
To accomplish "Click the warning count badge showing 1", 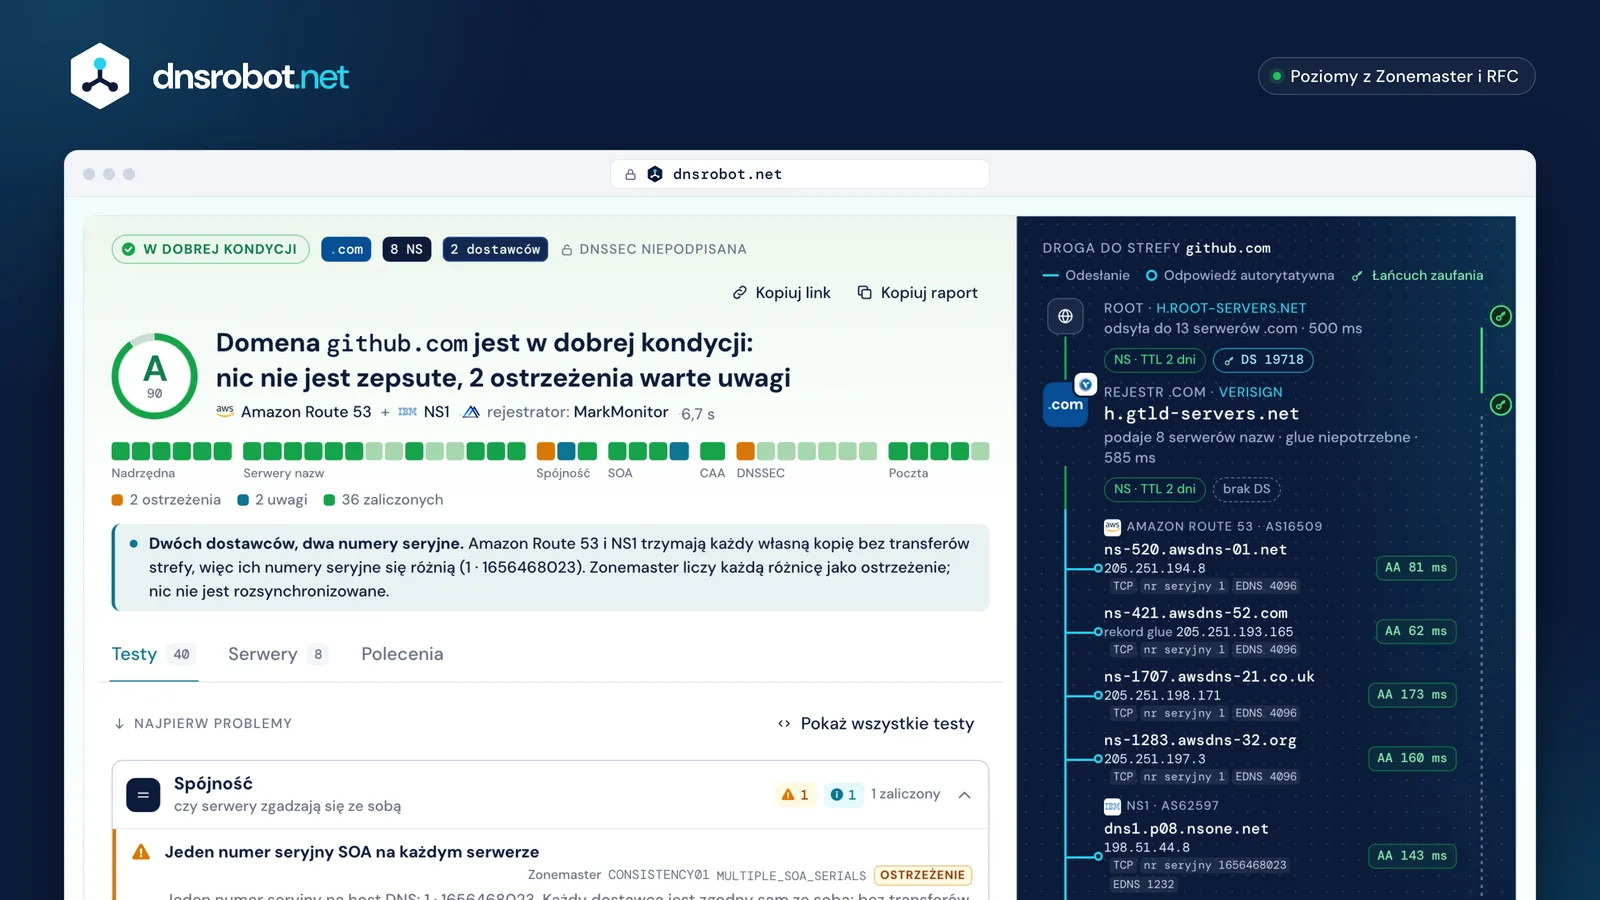I will coord(795,795).
